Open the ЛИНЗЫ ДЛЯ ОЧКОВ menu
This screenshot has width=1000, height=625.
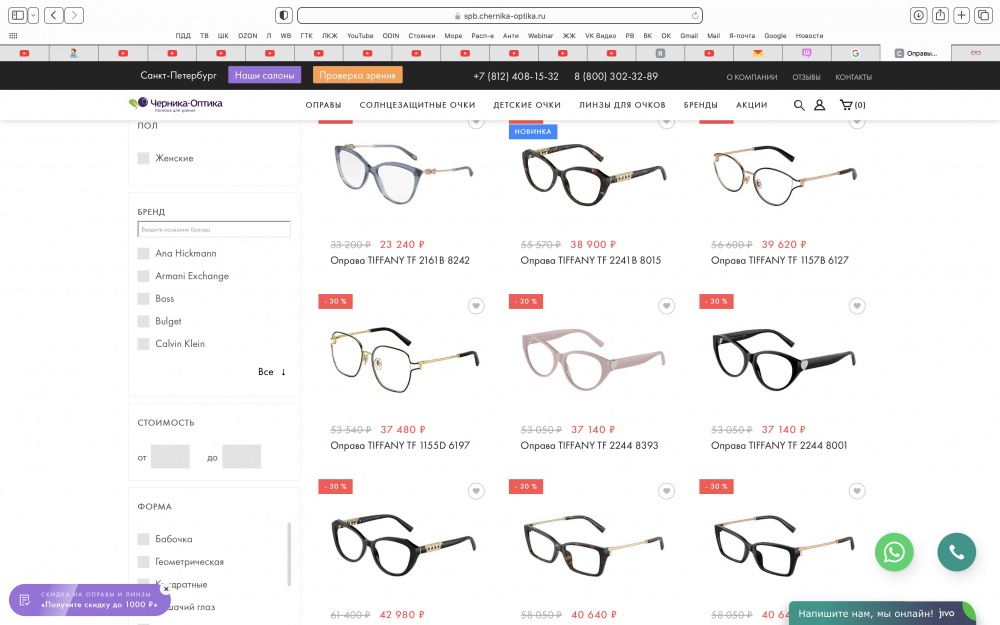(622, 105)
